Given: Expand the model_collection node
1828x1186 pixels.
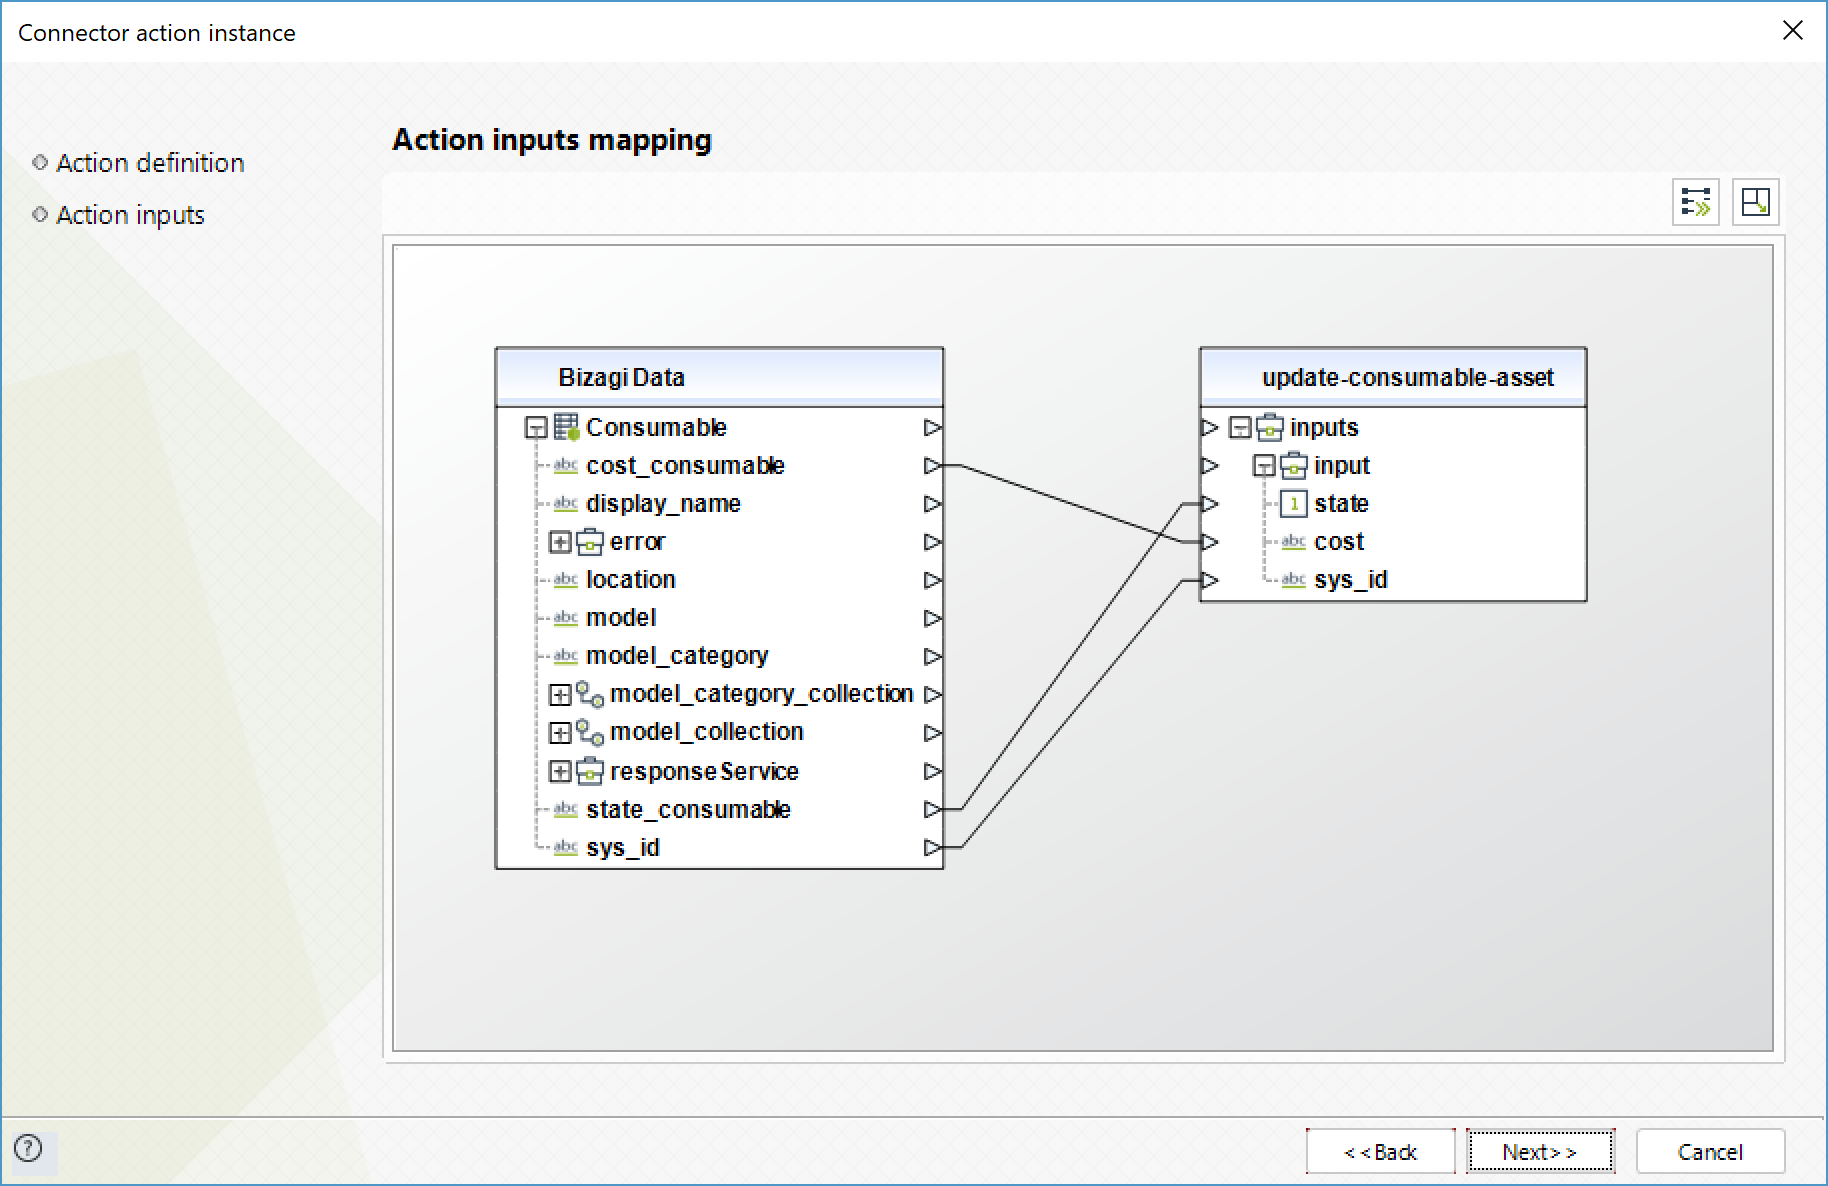Looking at the screenshot, I should tap(560, 732).
